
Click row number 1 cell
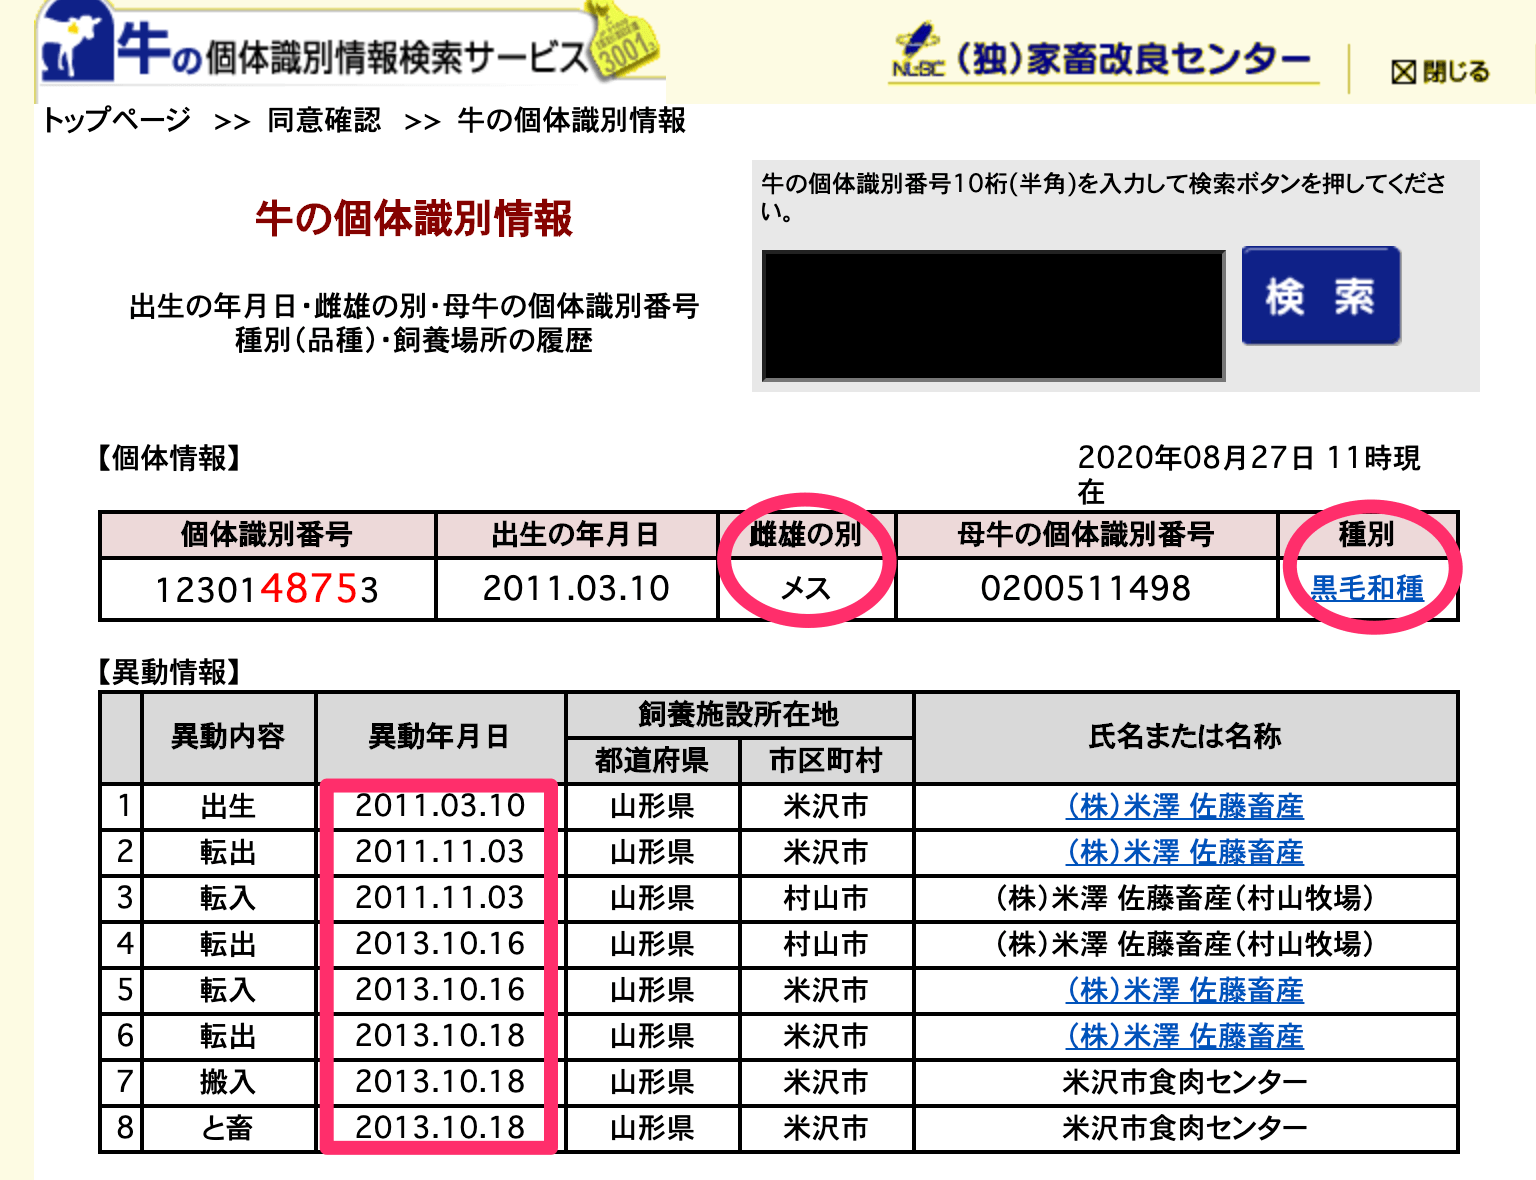pos(124,806)
